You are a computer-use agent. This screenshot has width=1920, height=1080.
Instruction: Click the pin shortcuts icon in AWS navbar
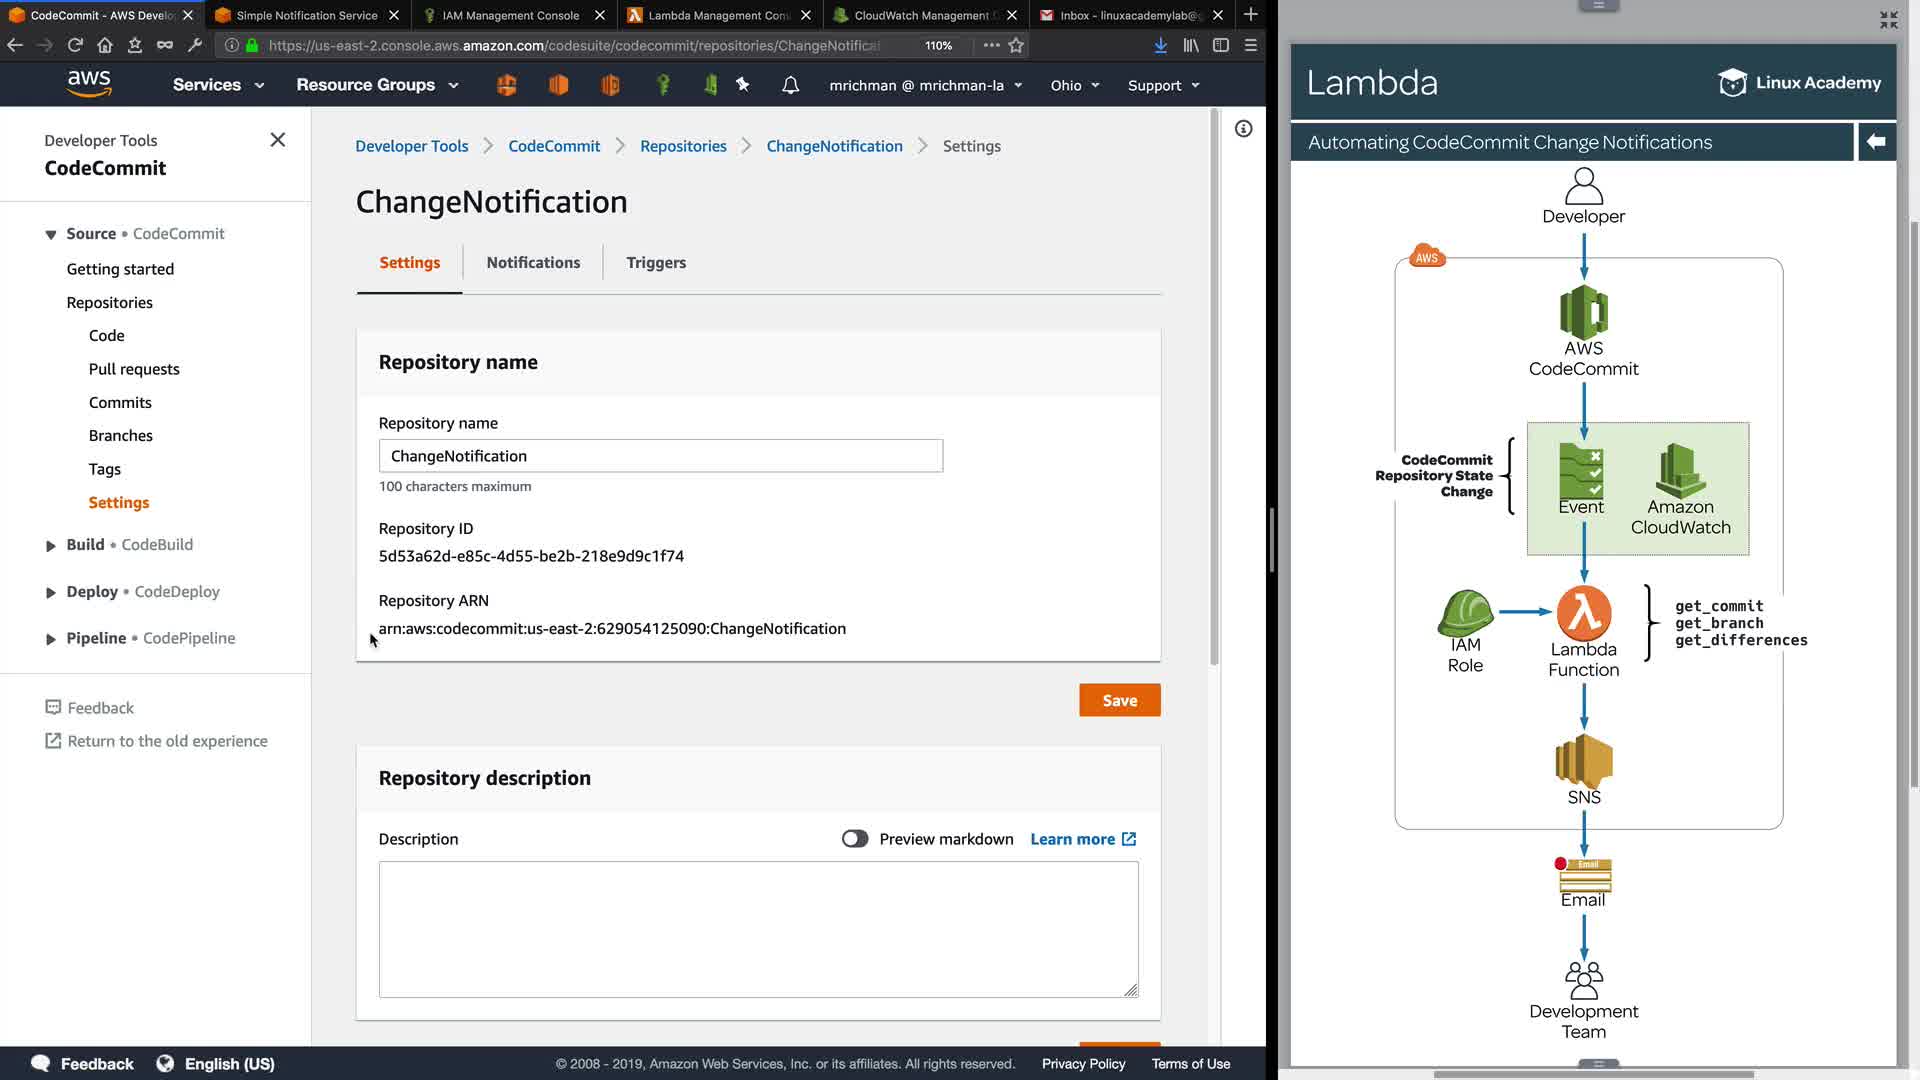[x=742, y=85]
